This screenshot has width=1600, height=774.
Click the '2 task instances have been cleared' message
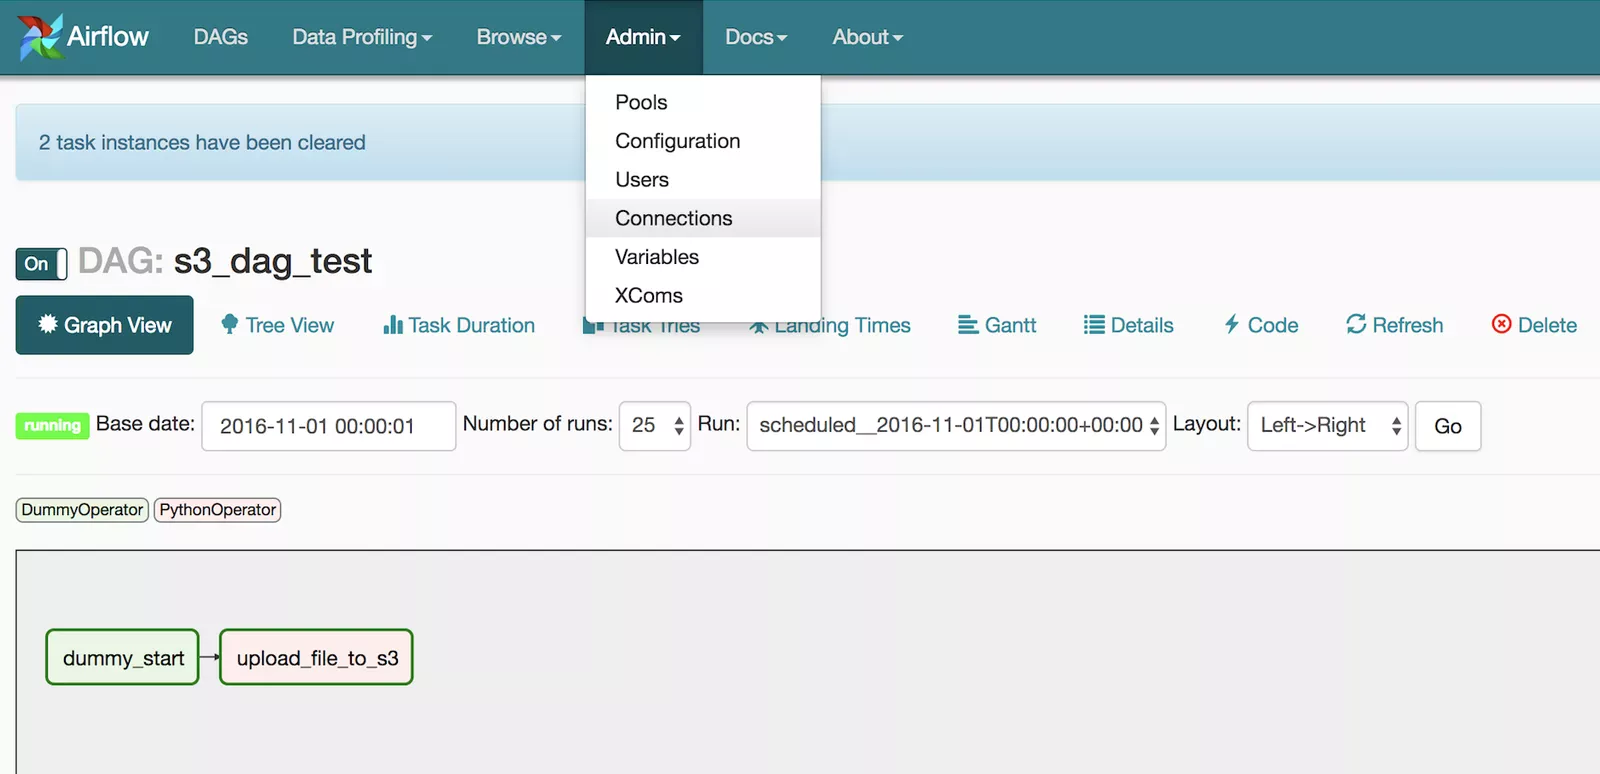tap(202, 143)
